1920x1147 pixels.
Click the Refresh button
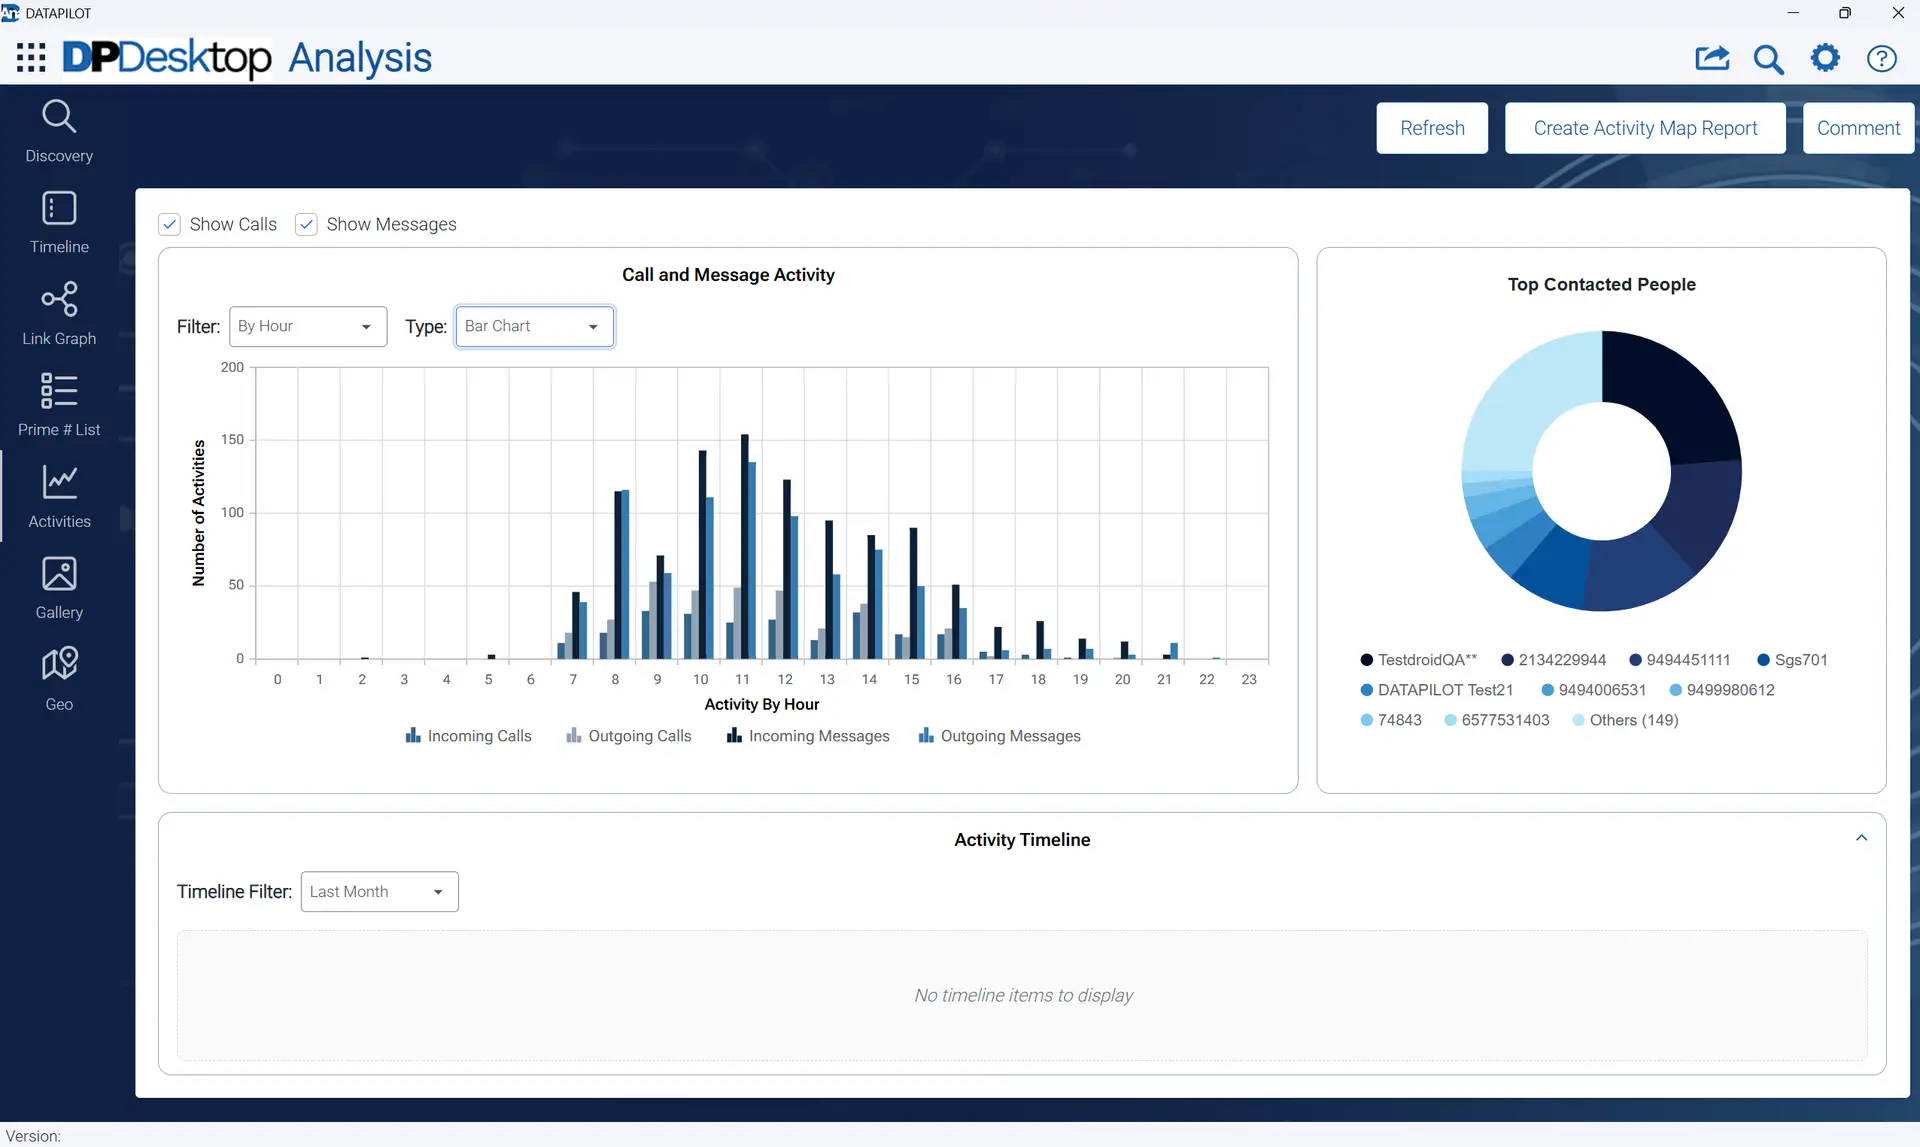[1432, 128]
